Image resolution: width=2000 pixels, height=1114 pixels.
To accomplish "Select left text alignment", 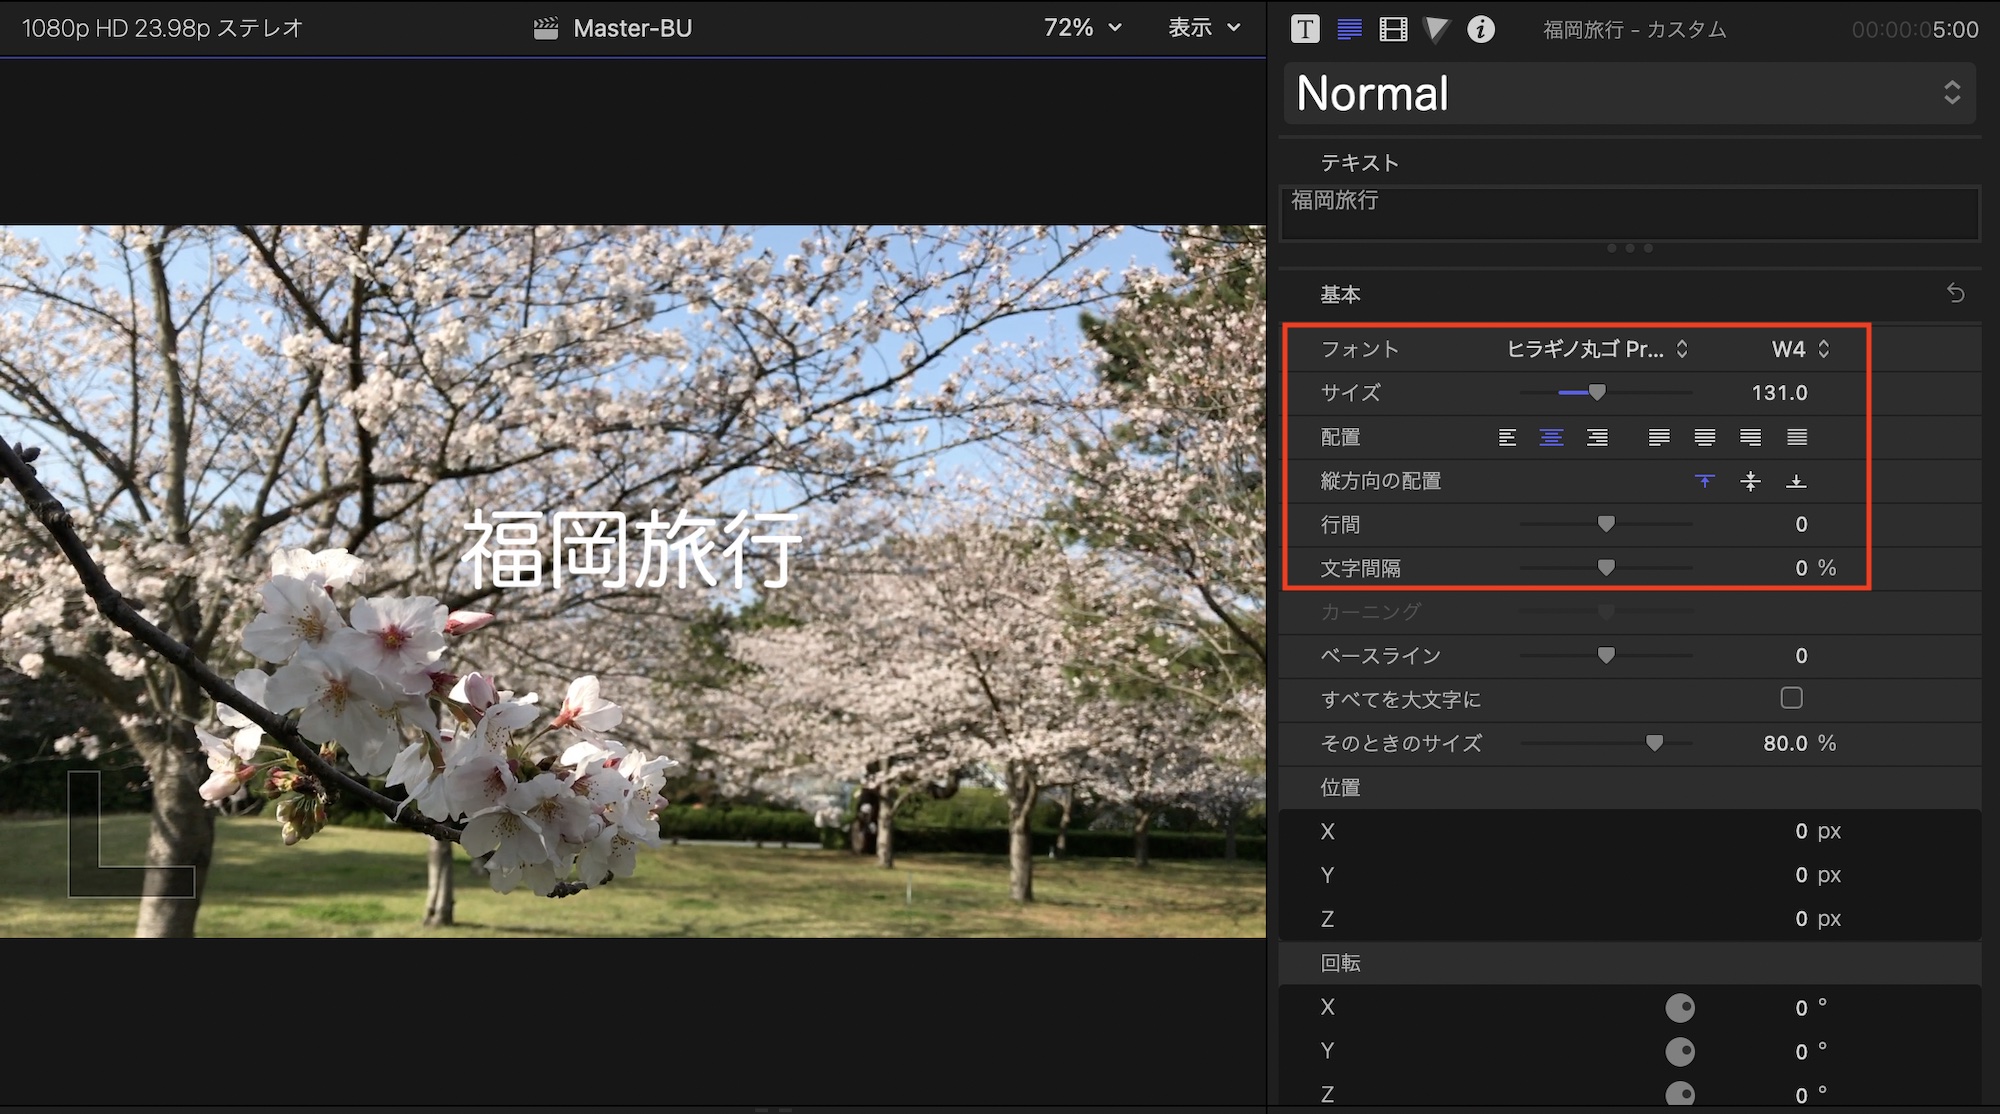I will 1507,437.
